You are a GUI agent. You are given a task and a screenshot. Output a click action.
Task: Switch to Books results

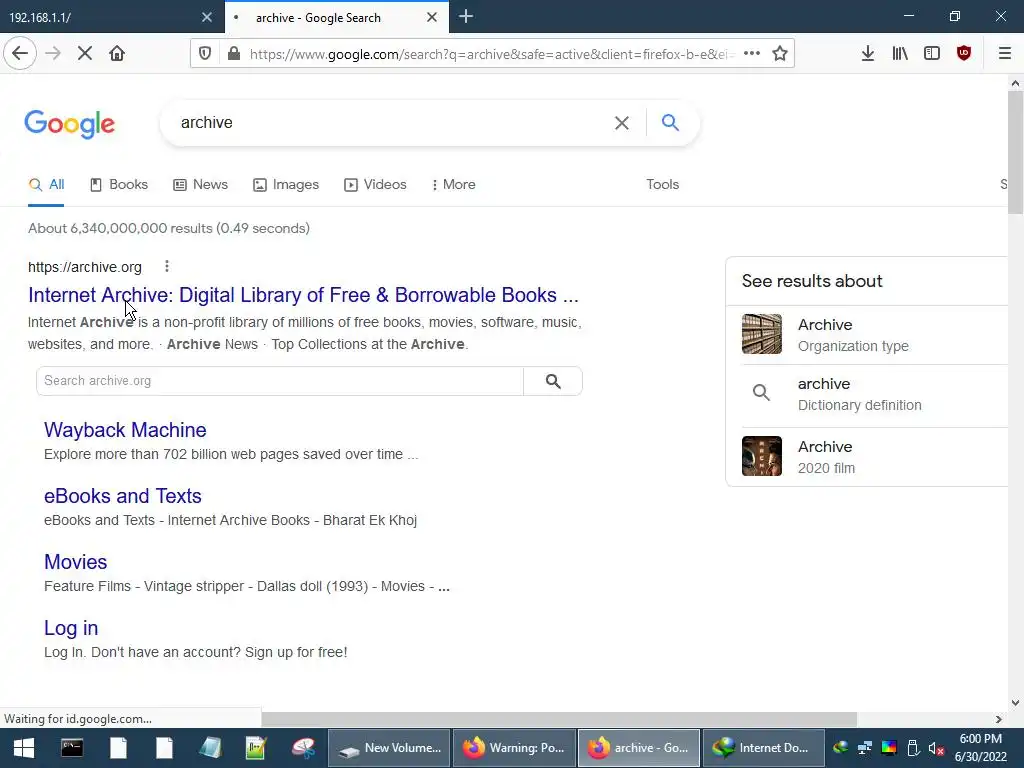pos(119,185)
